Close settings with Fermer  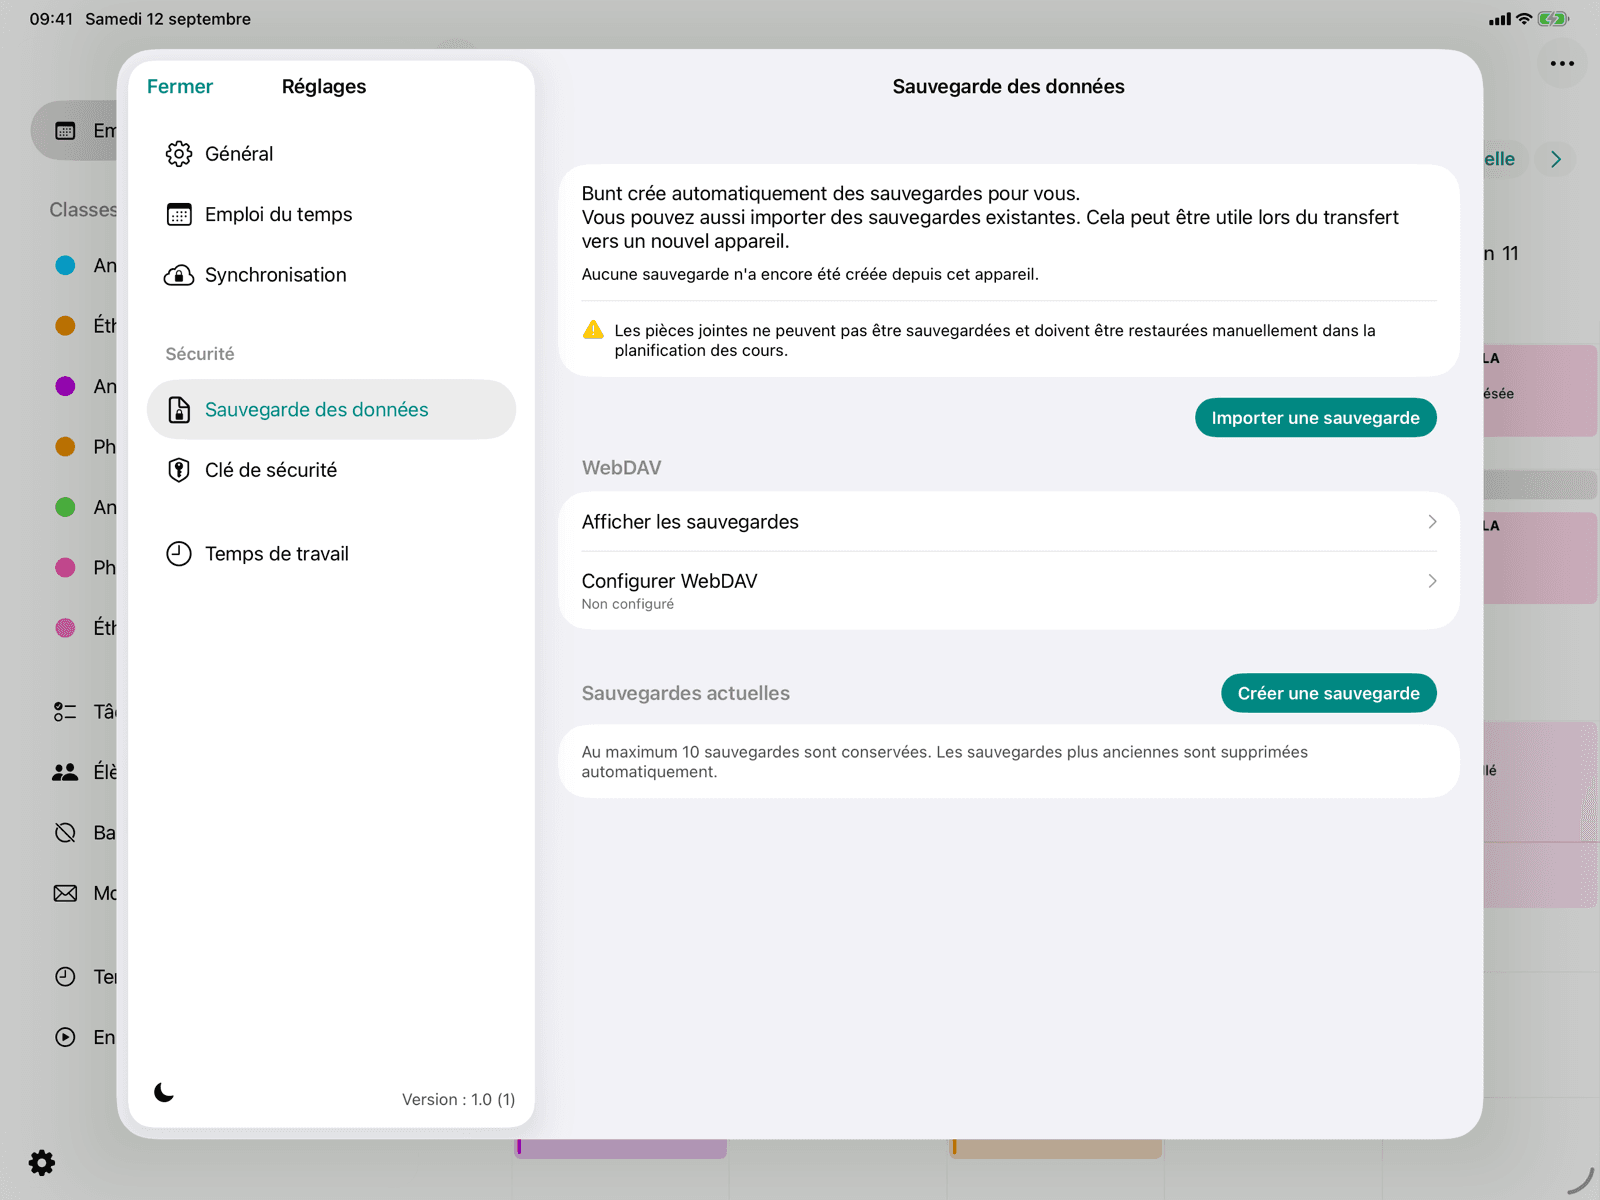(180, 87)
